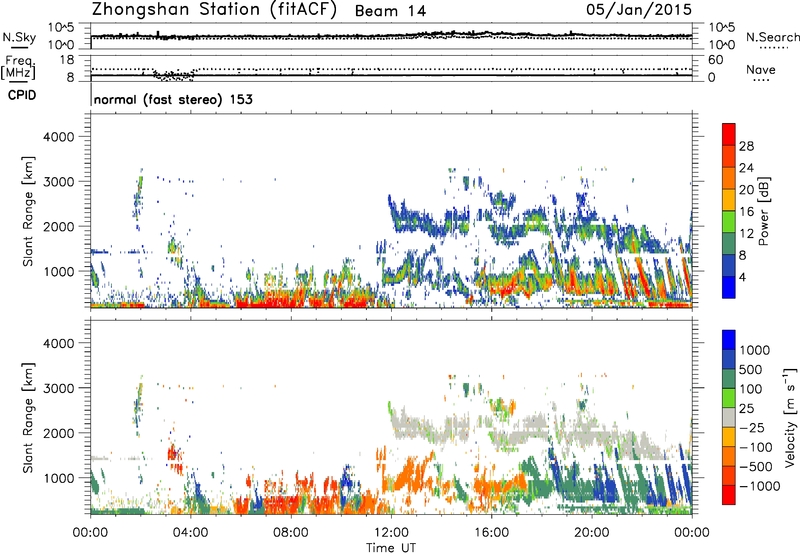Pick the blue 4–8 dB Power swatch
Image resolution: width=800 pixels, height=554 pixels.
729,265
